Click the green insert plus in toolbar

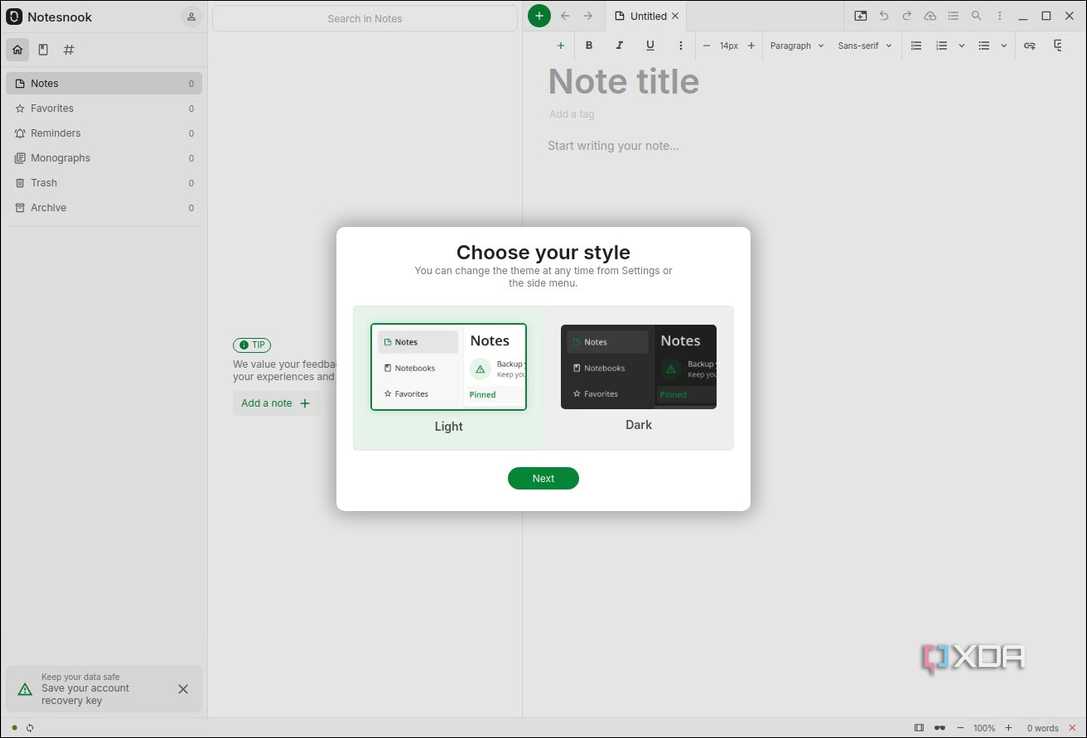click(561, 46)
